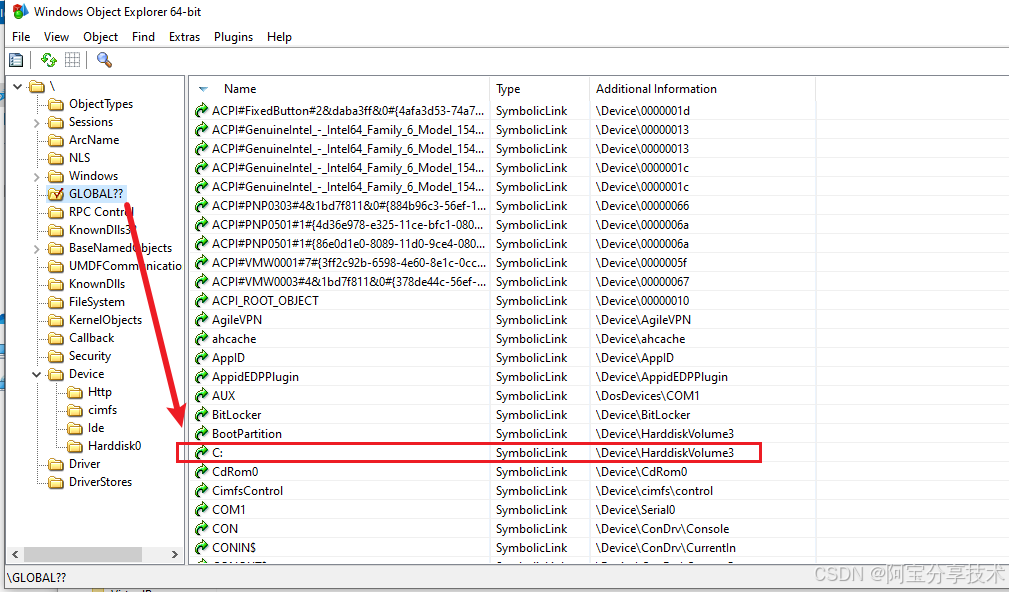Screen dimensions: 1009x592
Task: Click the tree pane horizontal scrollbar thumb
Action: pyautogui.click(x=83, y=554)
